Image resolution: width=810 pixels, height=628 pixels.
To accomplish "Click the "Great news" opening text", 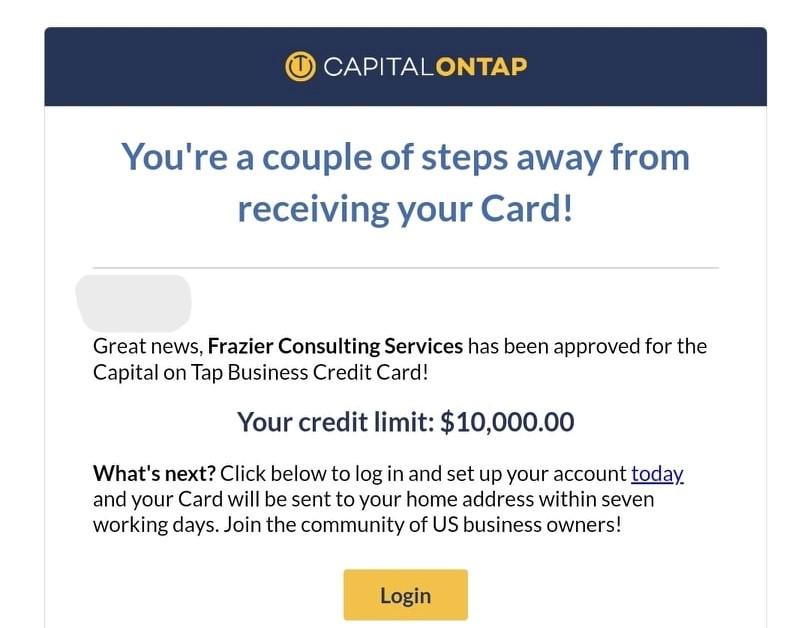I will tap(147, 347).
